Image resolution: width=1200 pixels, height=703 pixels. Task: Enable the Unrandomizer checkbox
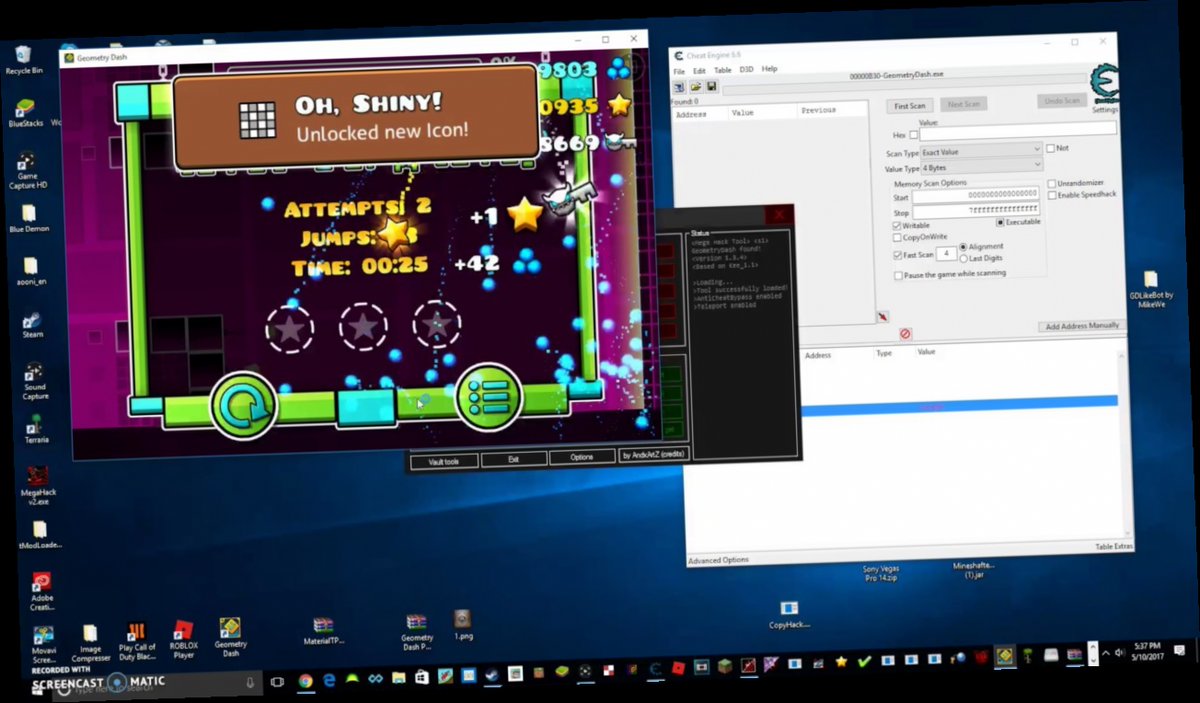click(1051, 184)
